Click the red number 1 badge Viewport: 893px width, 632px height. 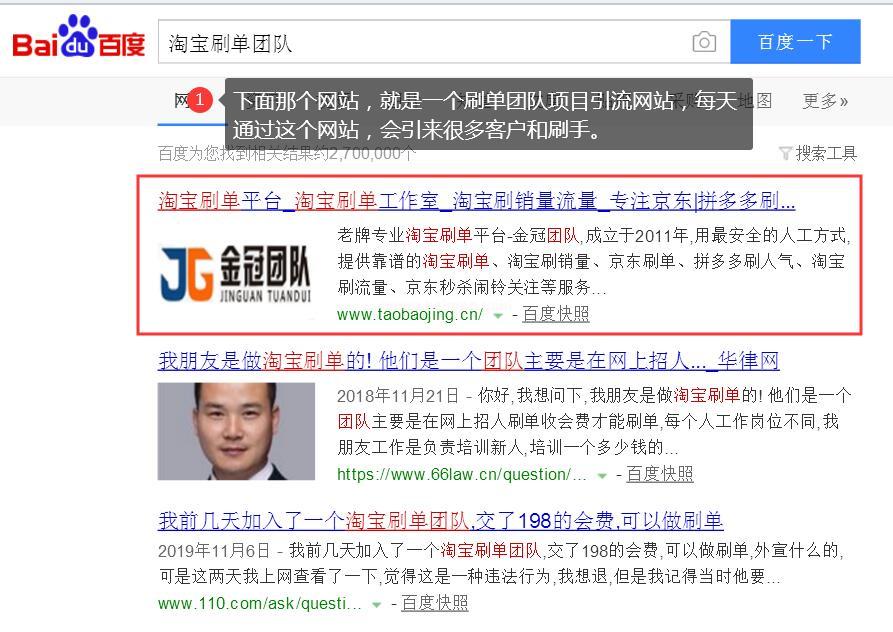pyautogui.click(x=199, y=100)
